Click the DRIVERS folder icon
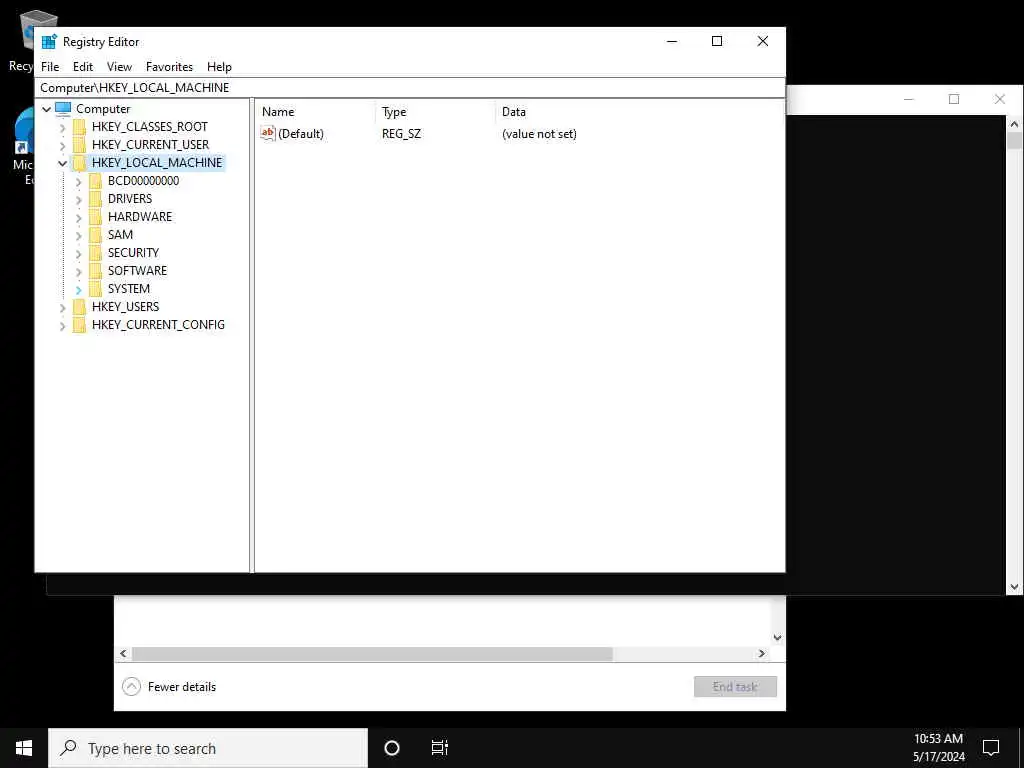Viewport: 1024px width, 768px height. [x=95, y=199]
